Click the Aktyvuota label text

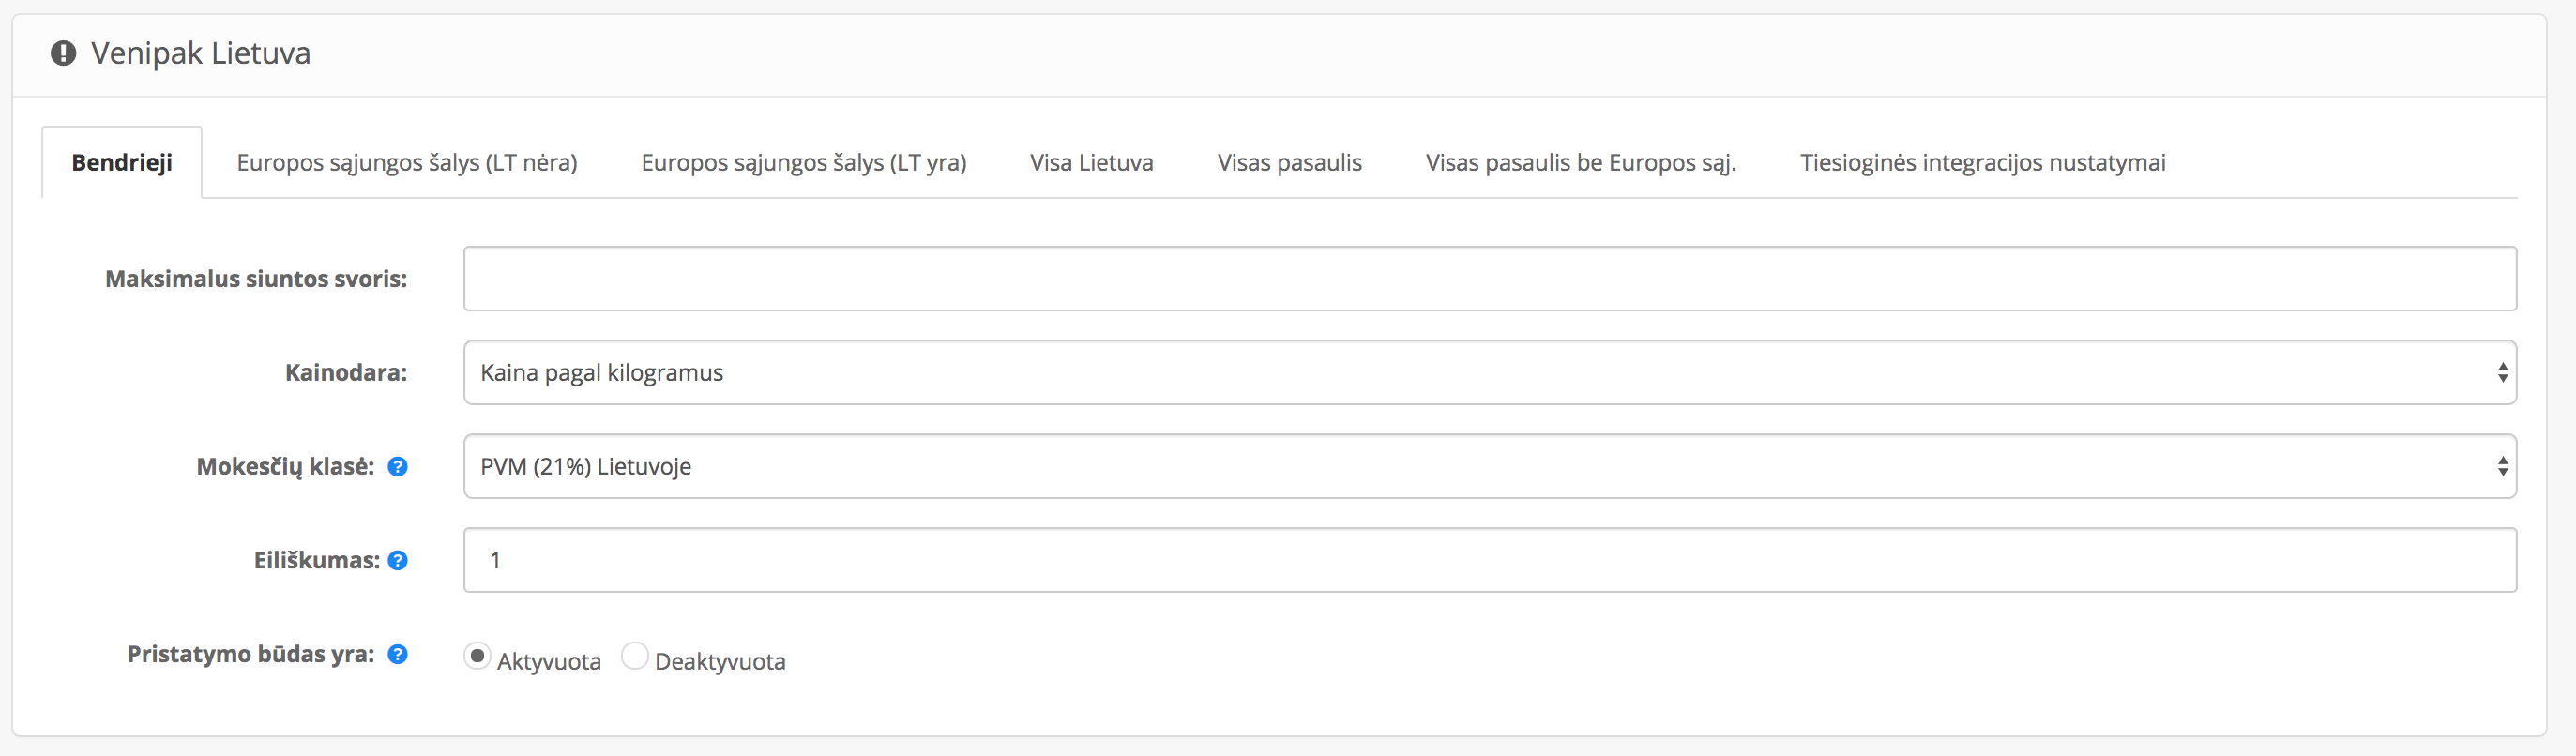pyautogui.click(x=549, y=662)
